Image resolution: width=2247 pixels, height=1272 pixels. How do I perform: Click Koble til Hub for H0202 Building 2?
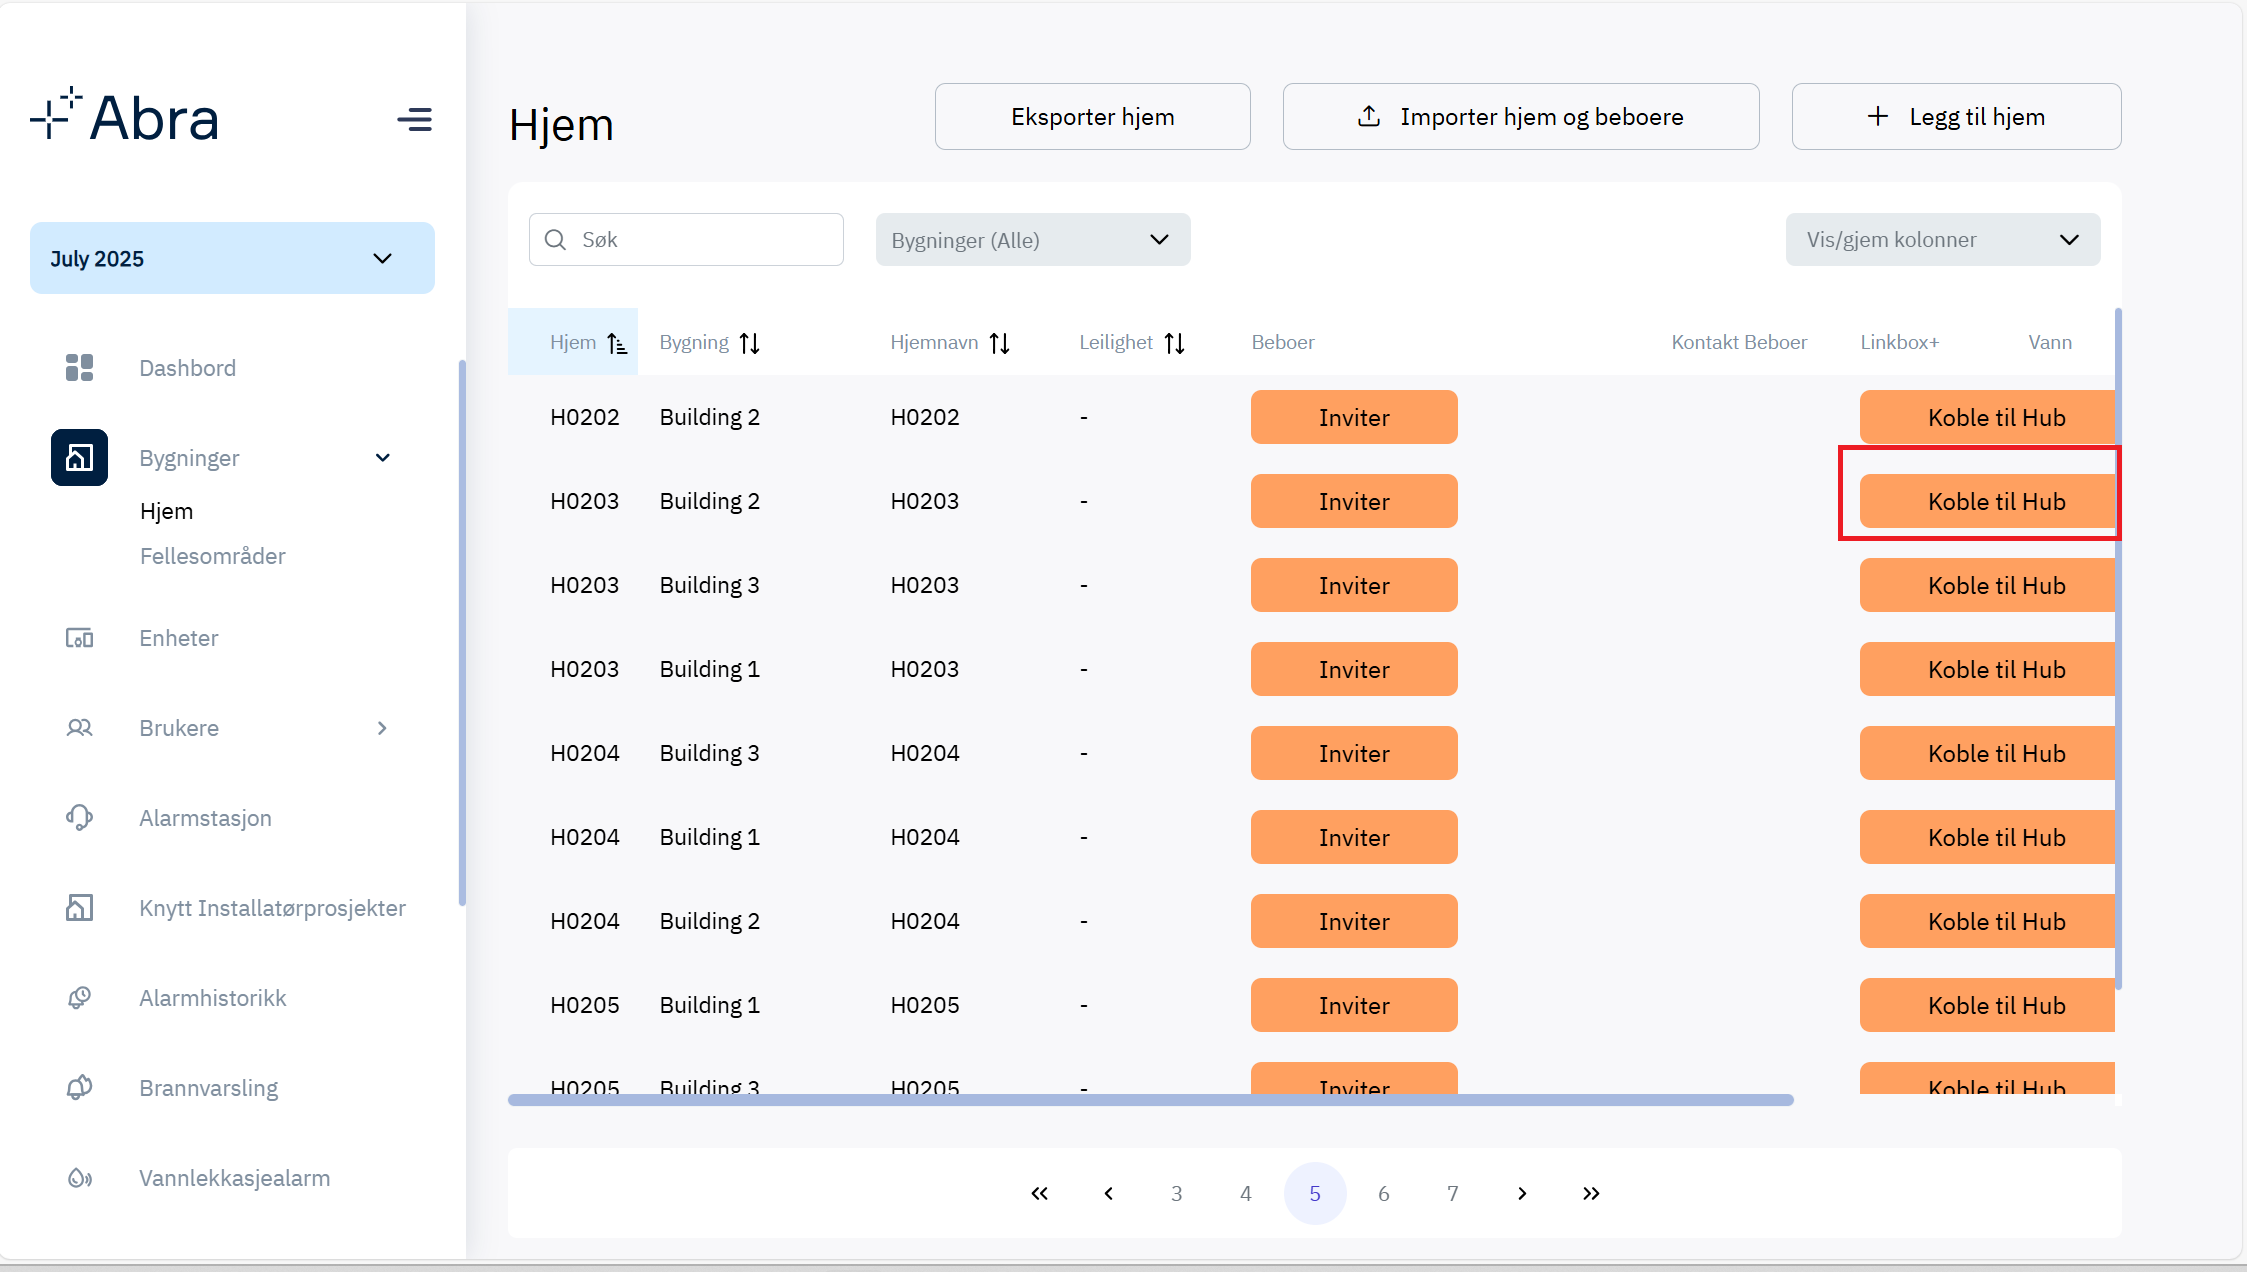pyautogui.click(x=1988, y=417)
